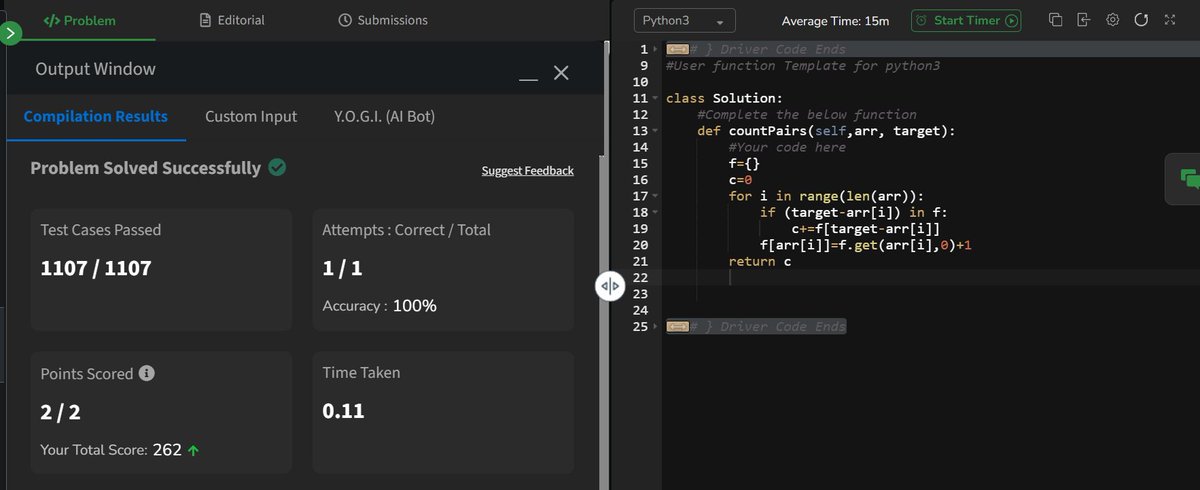Place cursor on line 22 in editor
Screen dimensions: 1200x490
[x=930, y=277]
